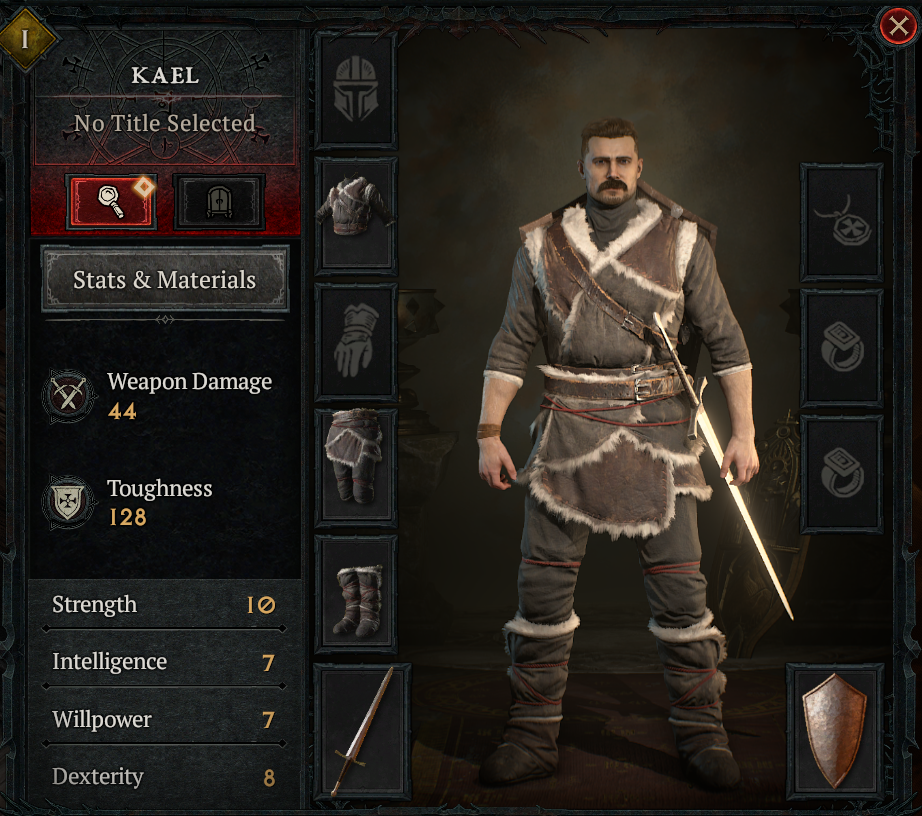Select the copper shield off-hand slot
Screen dimensions: 922x816
click(835, 731)
